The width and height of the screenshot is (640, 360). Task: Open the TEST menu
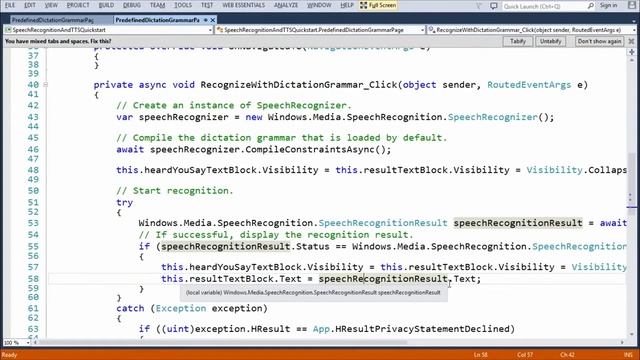[x=207, y=5]
